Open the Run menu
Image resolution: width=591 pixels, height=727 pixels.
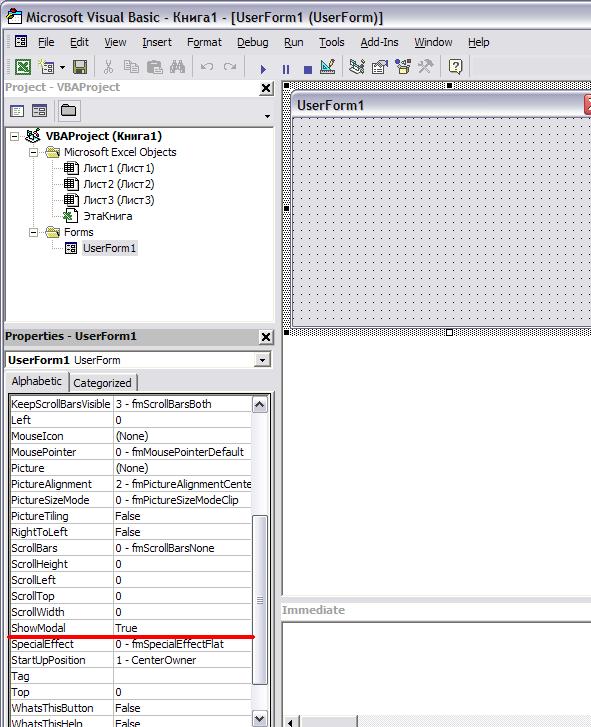point(293,42)
